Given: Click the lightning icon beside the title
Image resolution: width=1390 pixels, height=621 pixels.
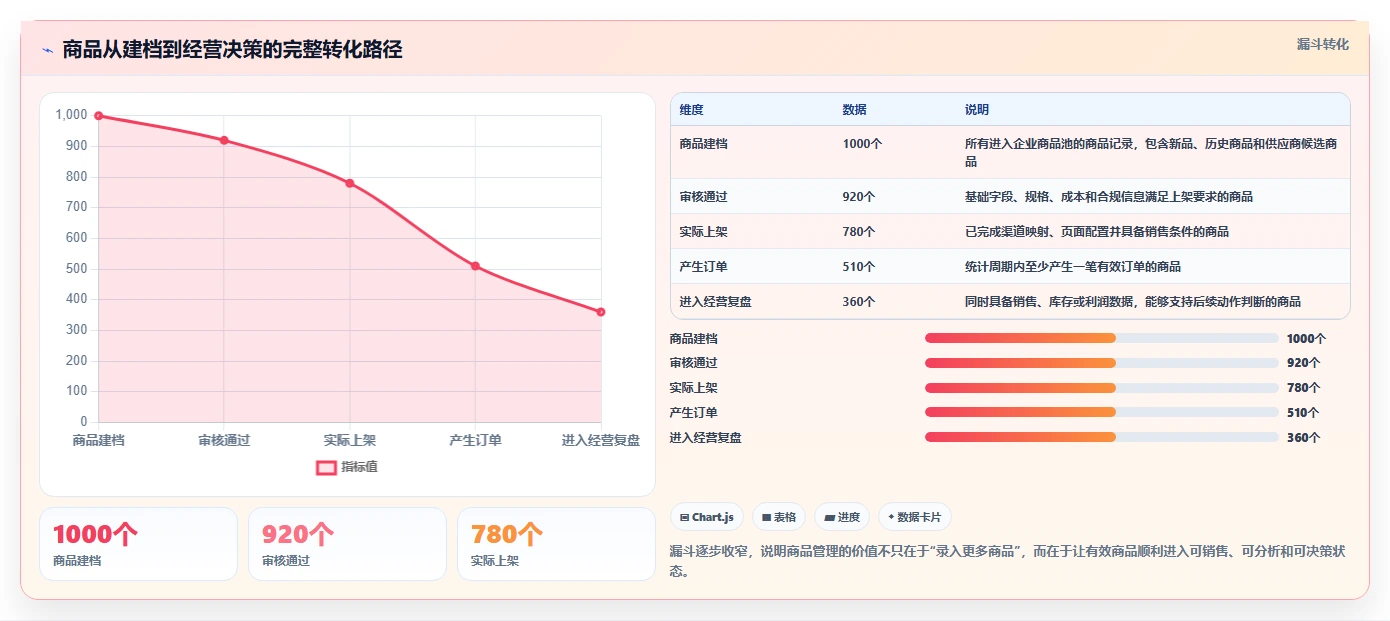Looking at the screenshot, I should click(47, 50).
